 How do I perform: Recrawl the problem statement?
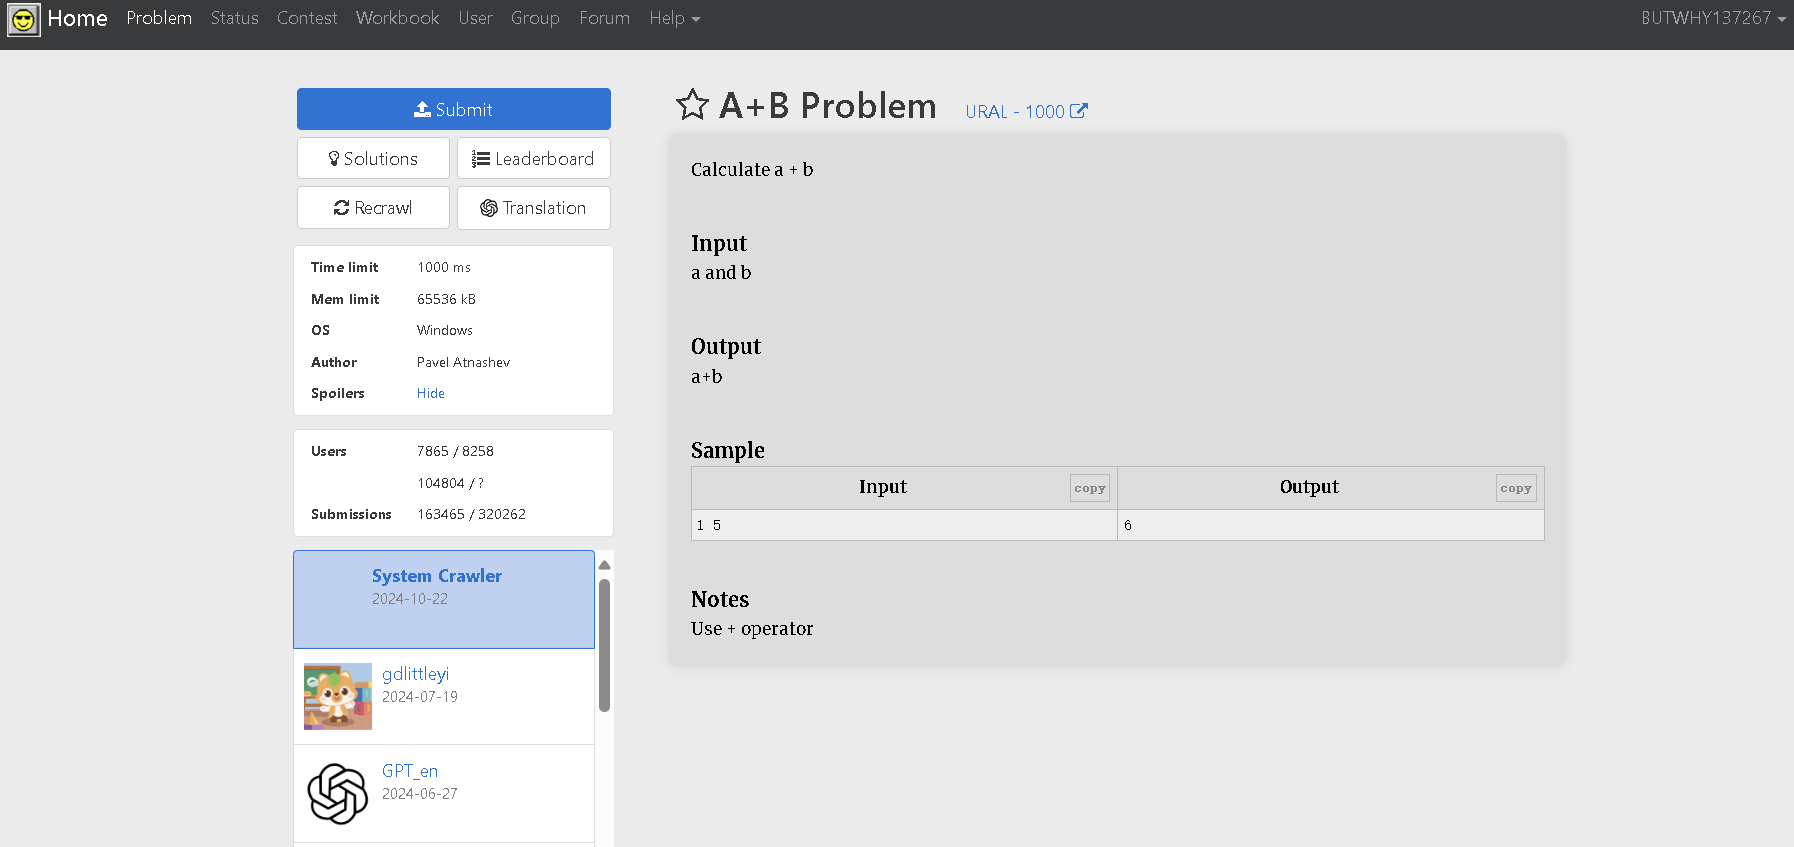point(373,208)
